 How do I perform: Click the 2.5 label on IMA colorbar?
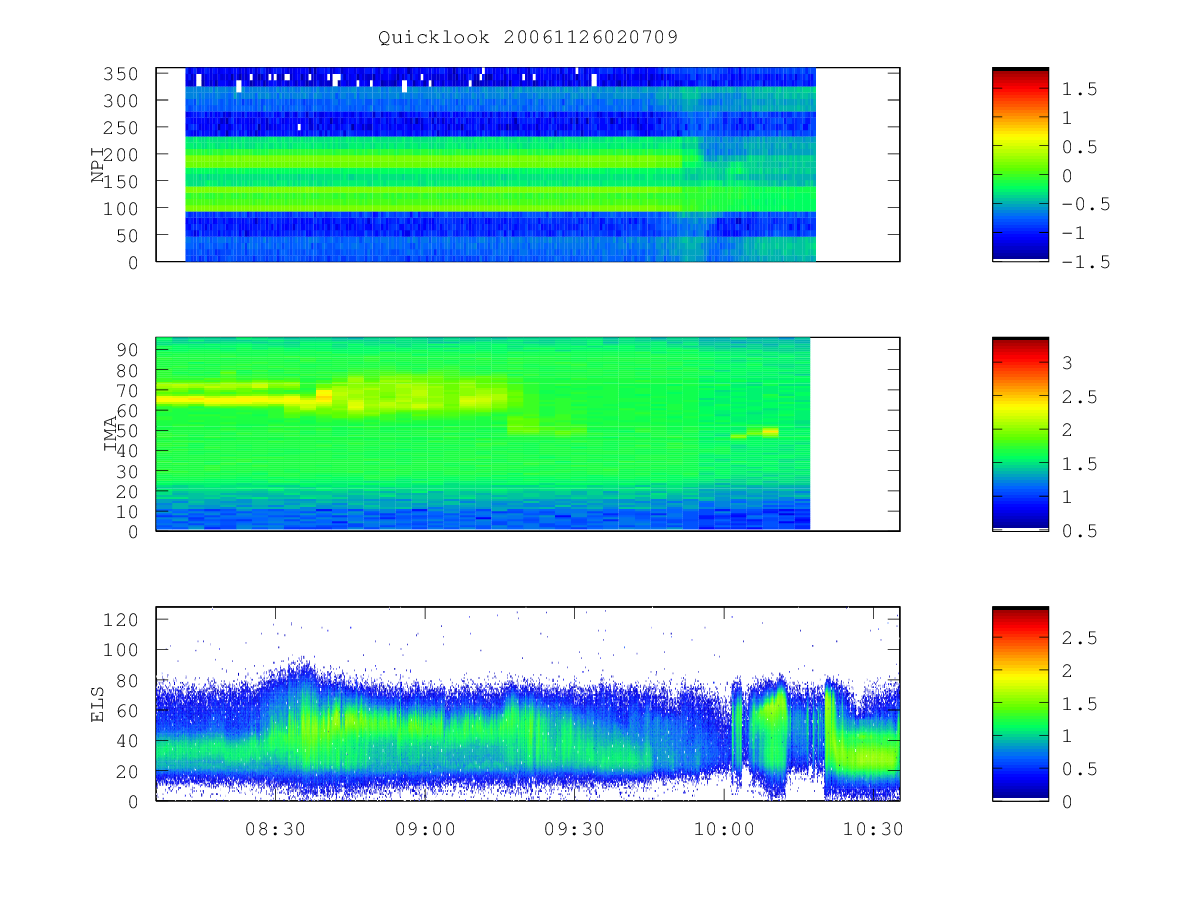[1078, 397]
